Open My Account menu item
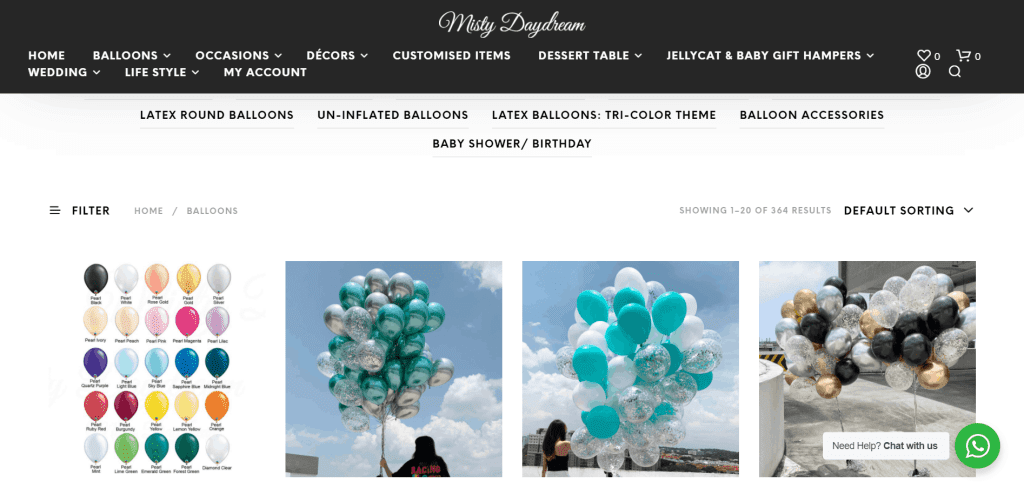1024x488 pixels. [265, 73]
